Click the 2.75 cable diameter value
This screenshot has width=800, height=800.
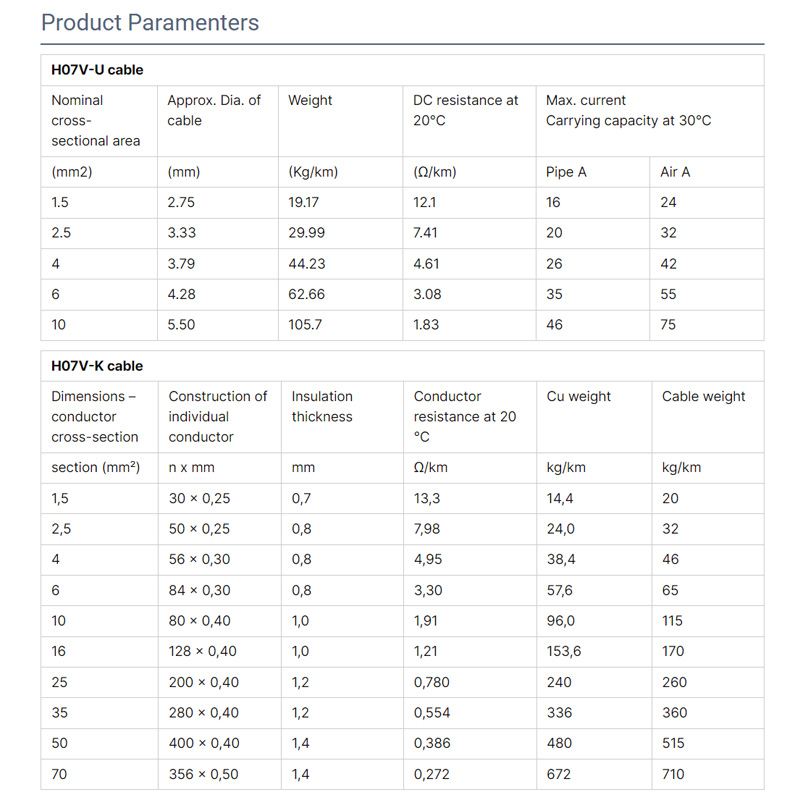point(182,202)
